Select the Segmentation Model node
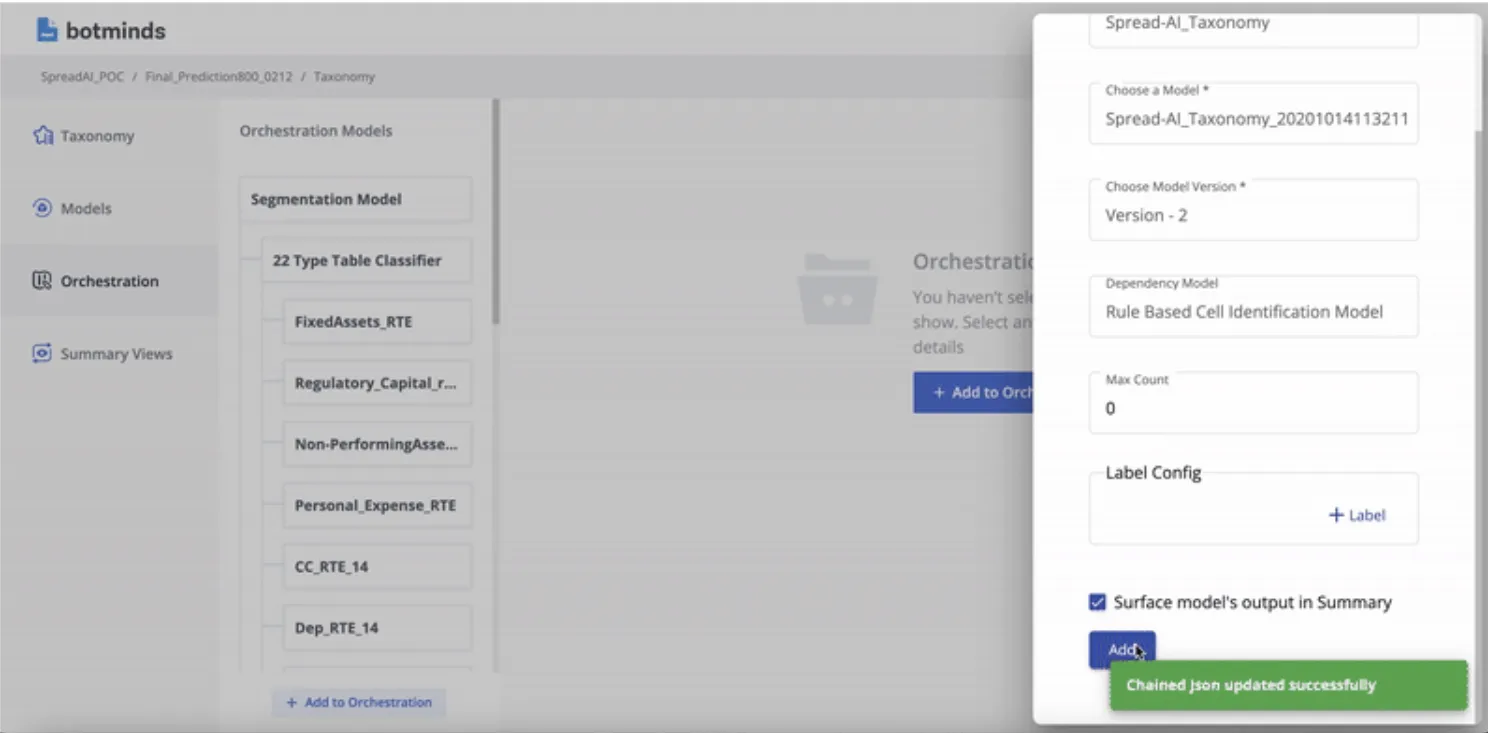Viewport: 1488px width, 733px height. point(355,199)
